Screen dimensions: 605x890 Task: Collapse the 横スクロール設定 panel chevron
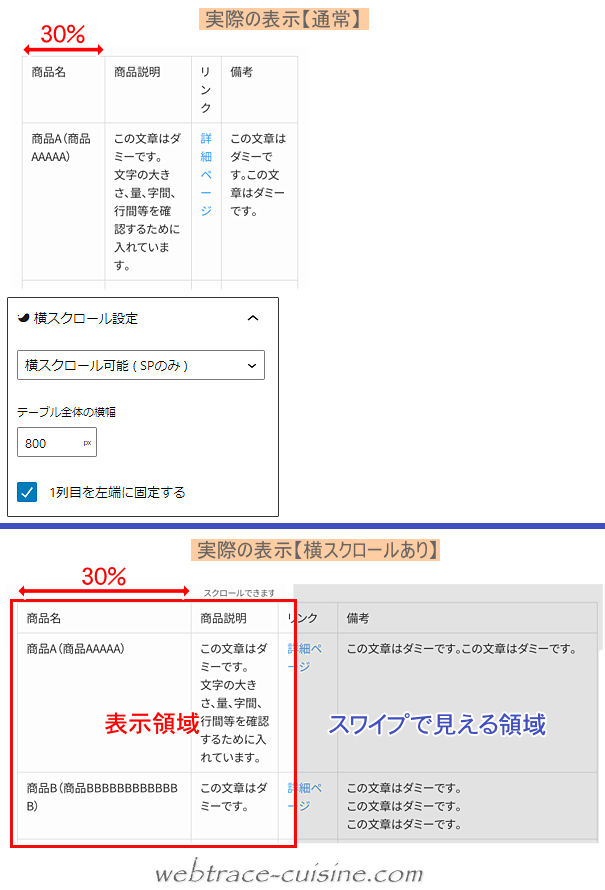click(253, 318)
